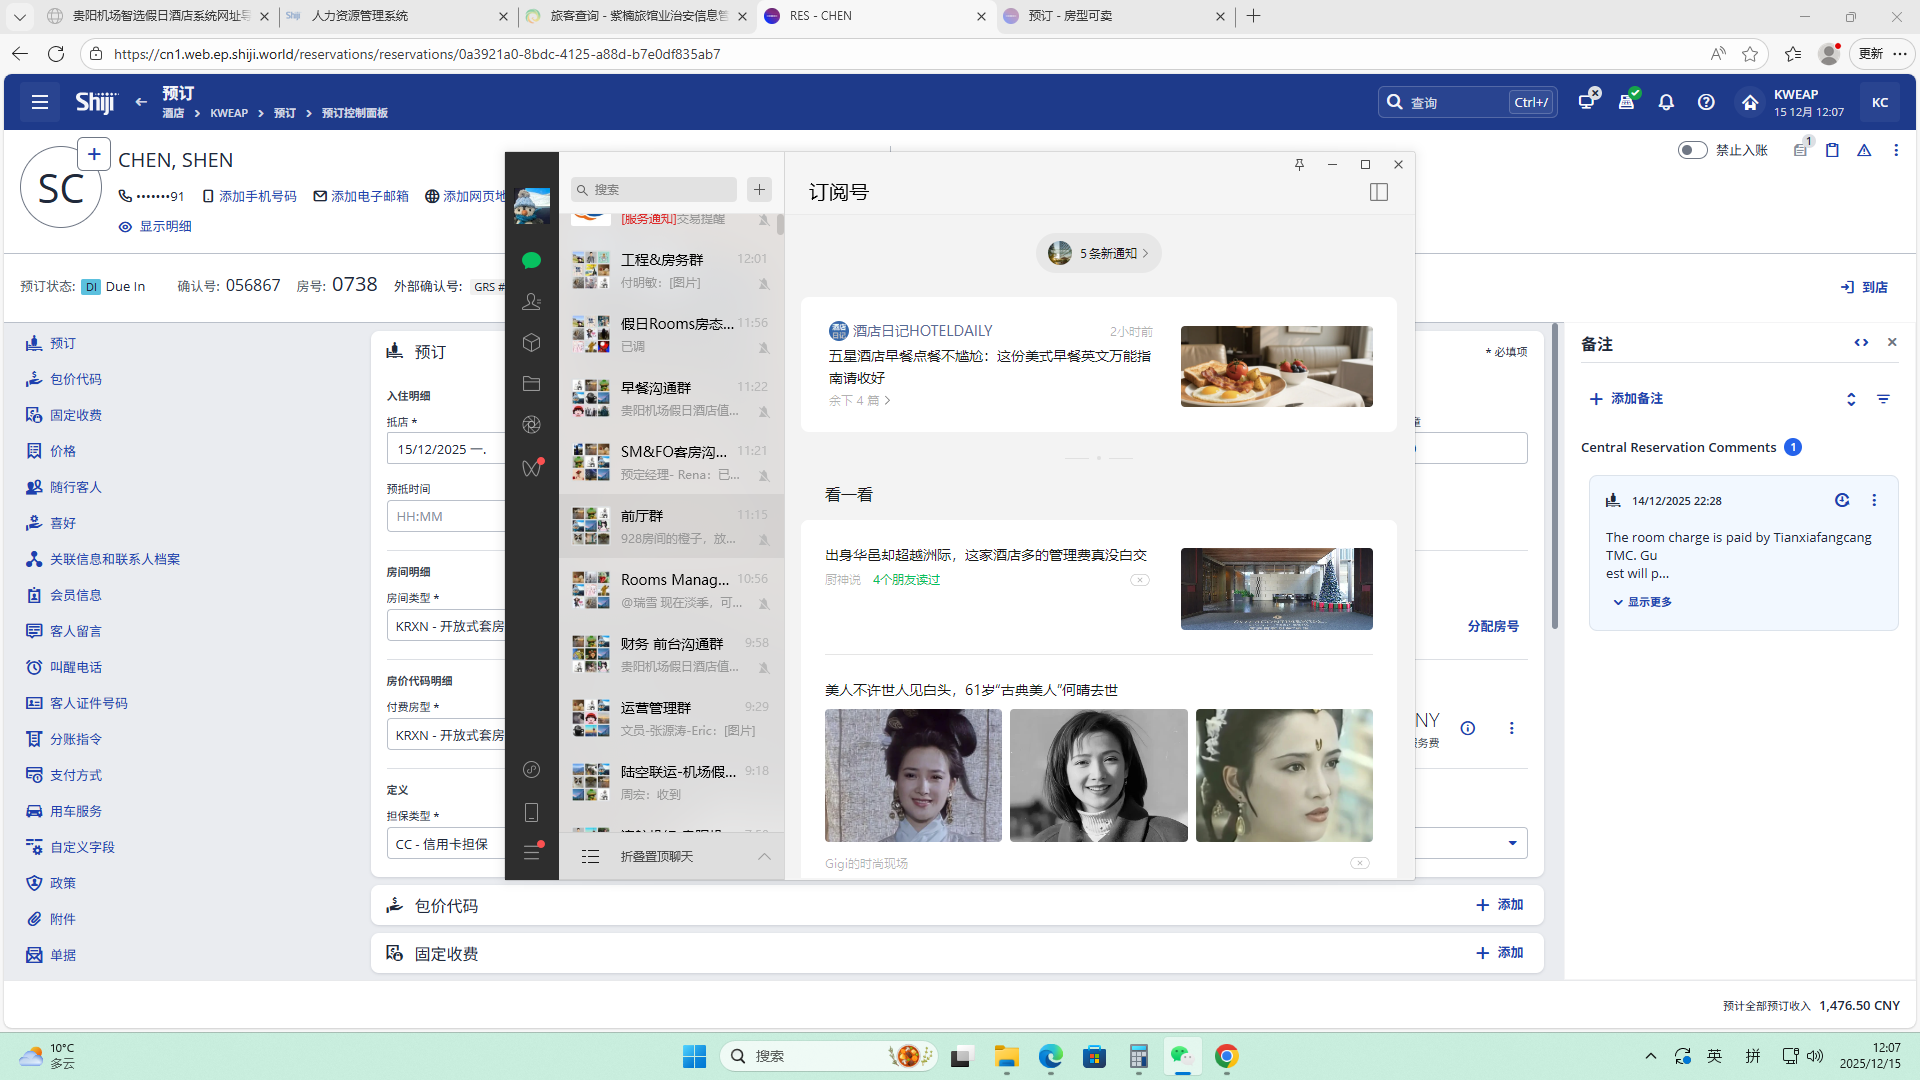Toggle the 禁止入账 switch

coord(1692,150)
